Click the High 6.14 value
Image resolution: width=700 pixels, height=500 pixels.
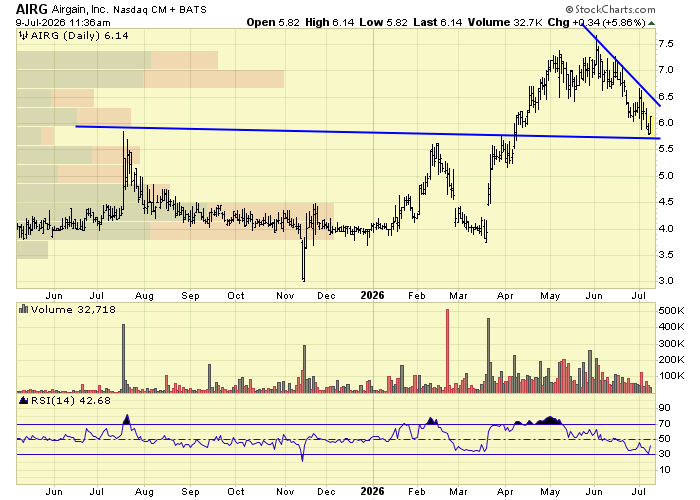click(x=329, y=22)
